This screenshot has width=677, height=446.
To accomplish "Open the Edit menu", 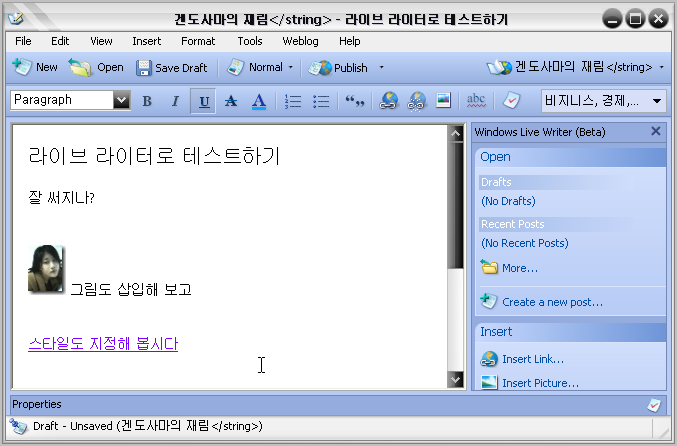I will [60, 41].
